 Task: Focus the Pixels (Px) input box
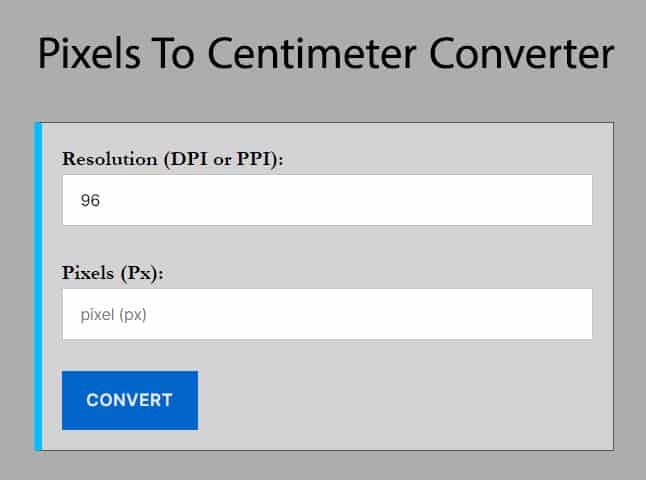[x=326, y=314]
